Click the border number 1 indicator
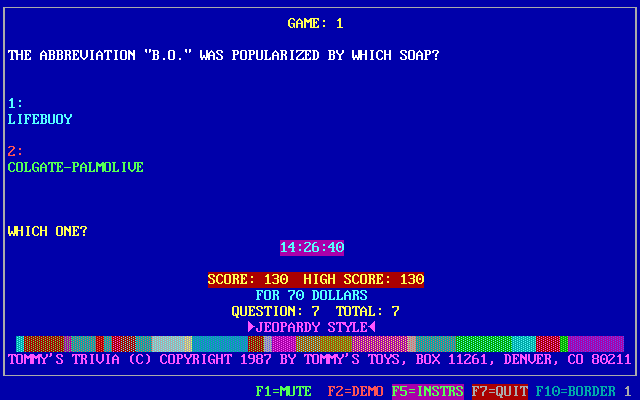640x400 pixels. click(x=628, y=391)
